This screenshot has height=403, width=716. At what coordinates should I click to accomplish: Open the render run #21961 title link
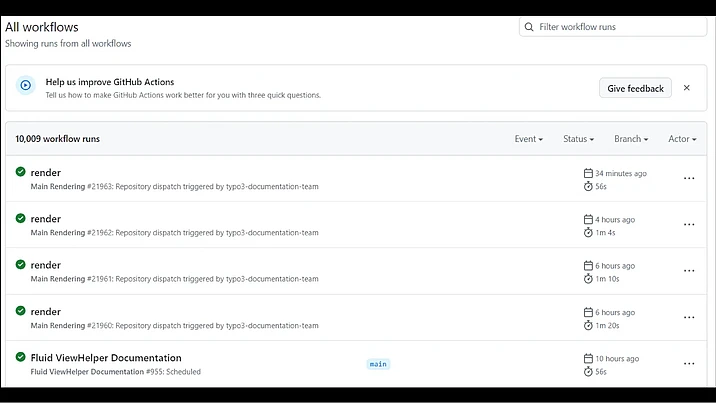[x=46, y=265]
